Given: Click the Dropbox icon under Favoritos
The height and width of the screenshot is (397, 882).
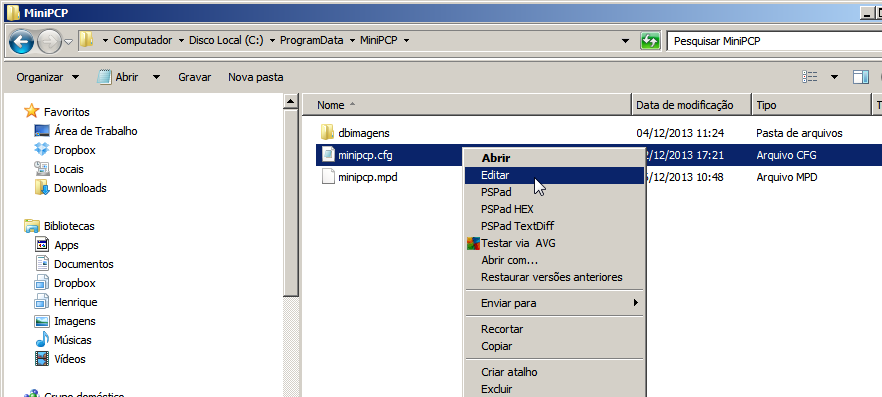Looking at the screenshot, I should tap(42, 150).
